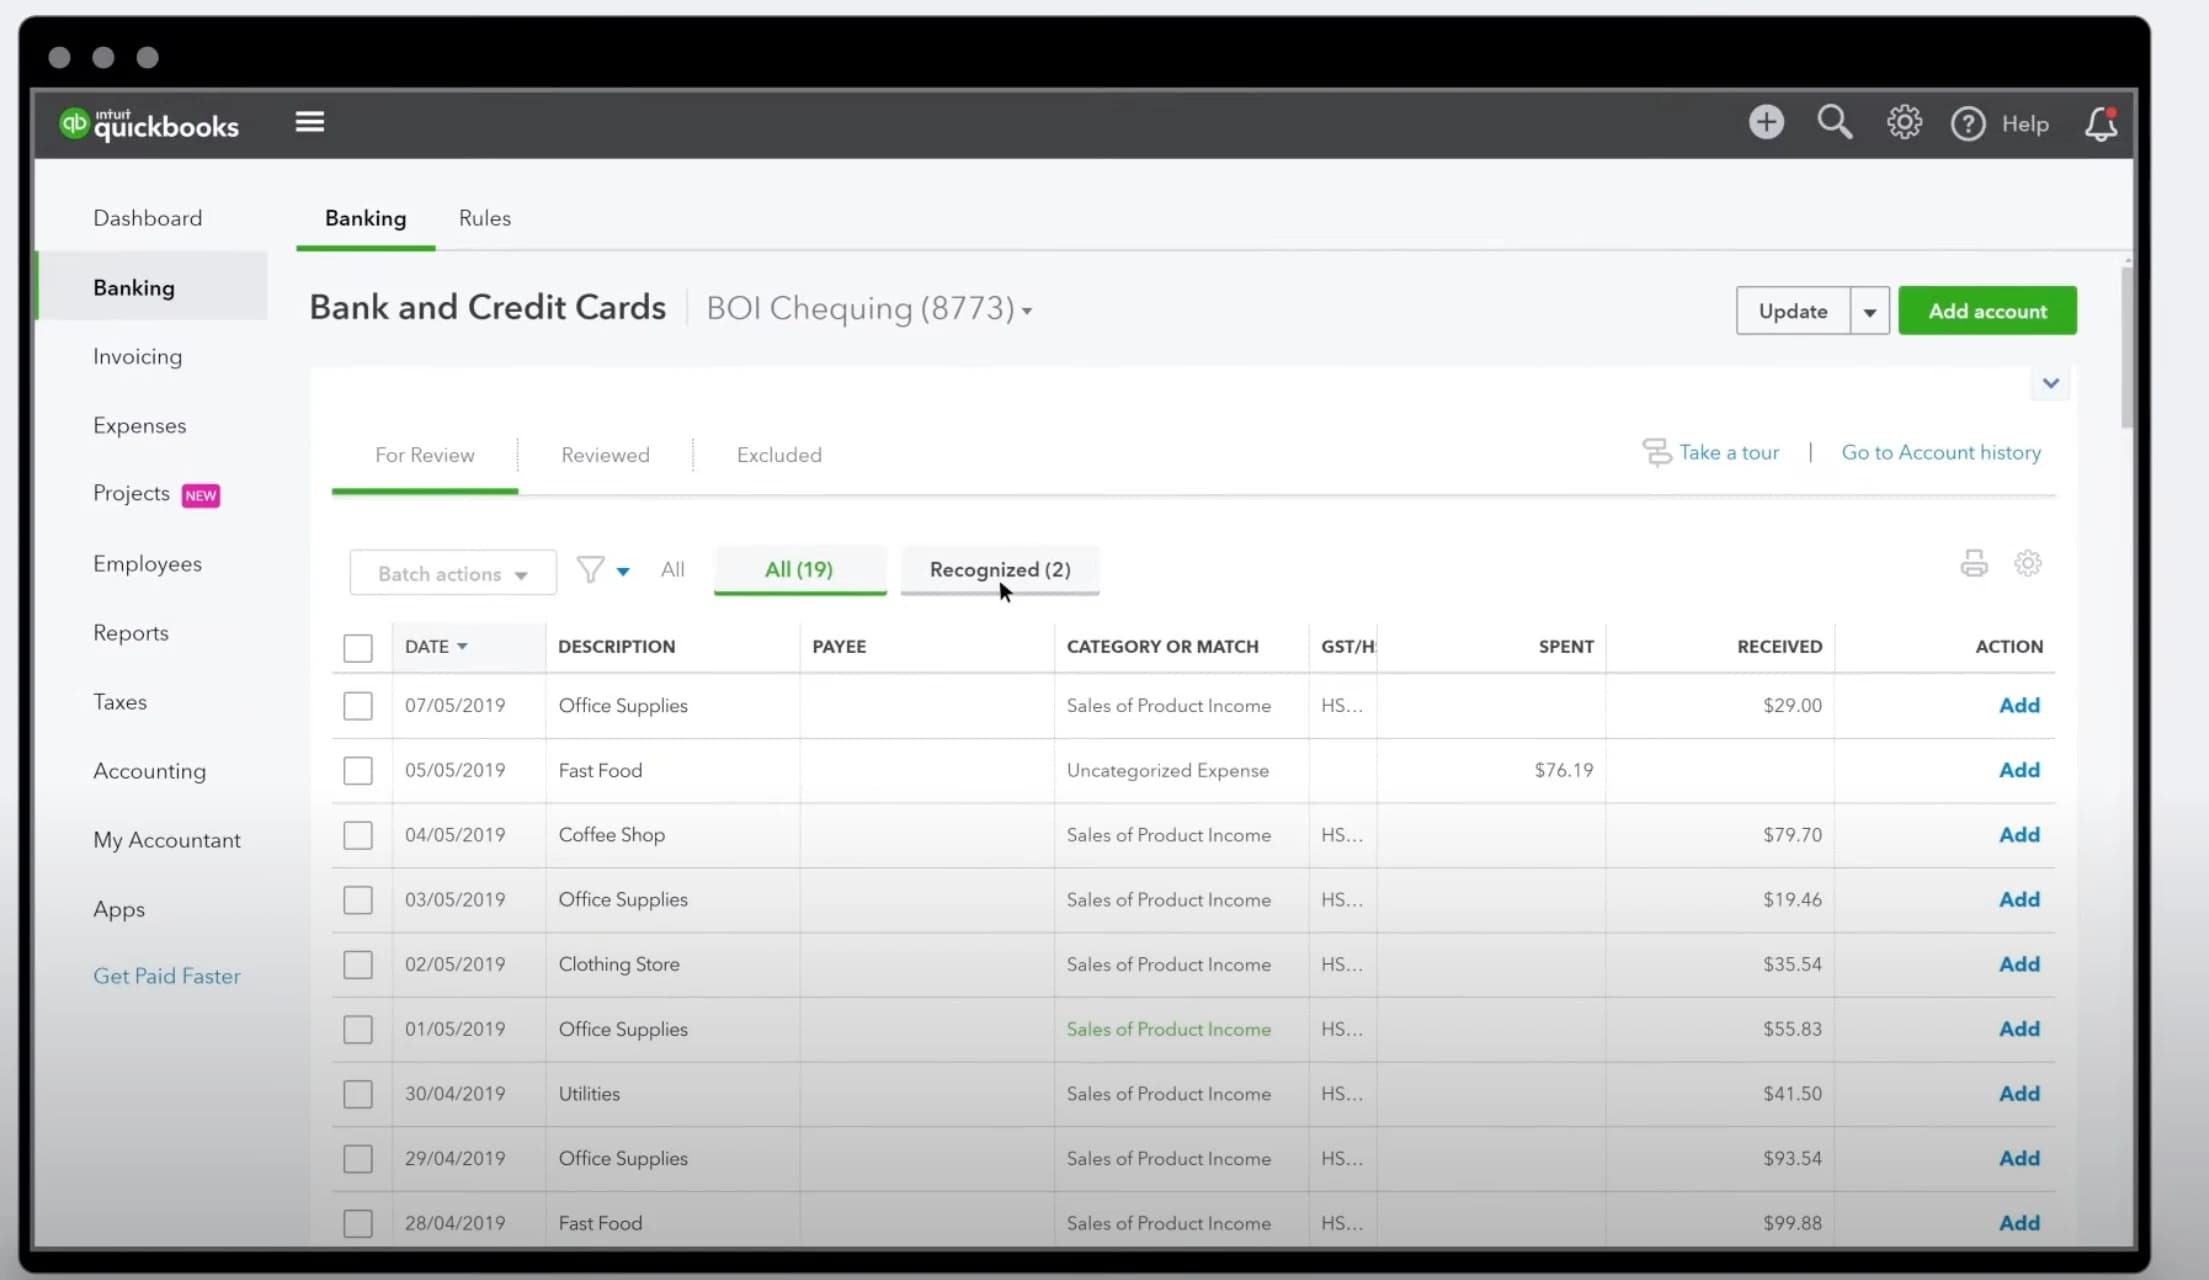Click the QuickBooks logo
Screen dimensions: 2209x1280
pos(149,124)
